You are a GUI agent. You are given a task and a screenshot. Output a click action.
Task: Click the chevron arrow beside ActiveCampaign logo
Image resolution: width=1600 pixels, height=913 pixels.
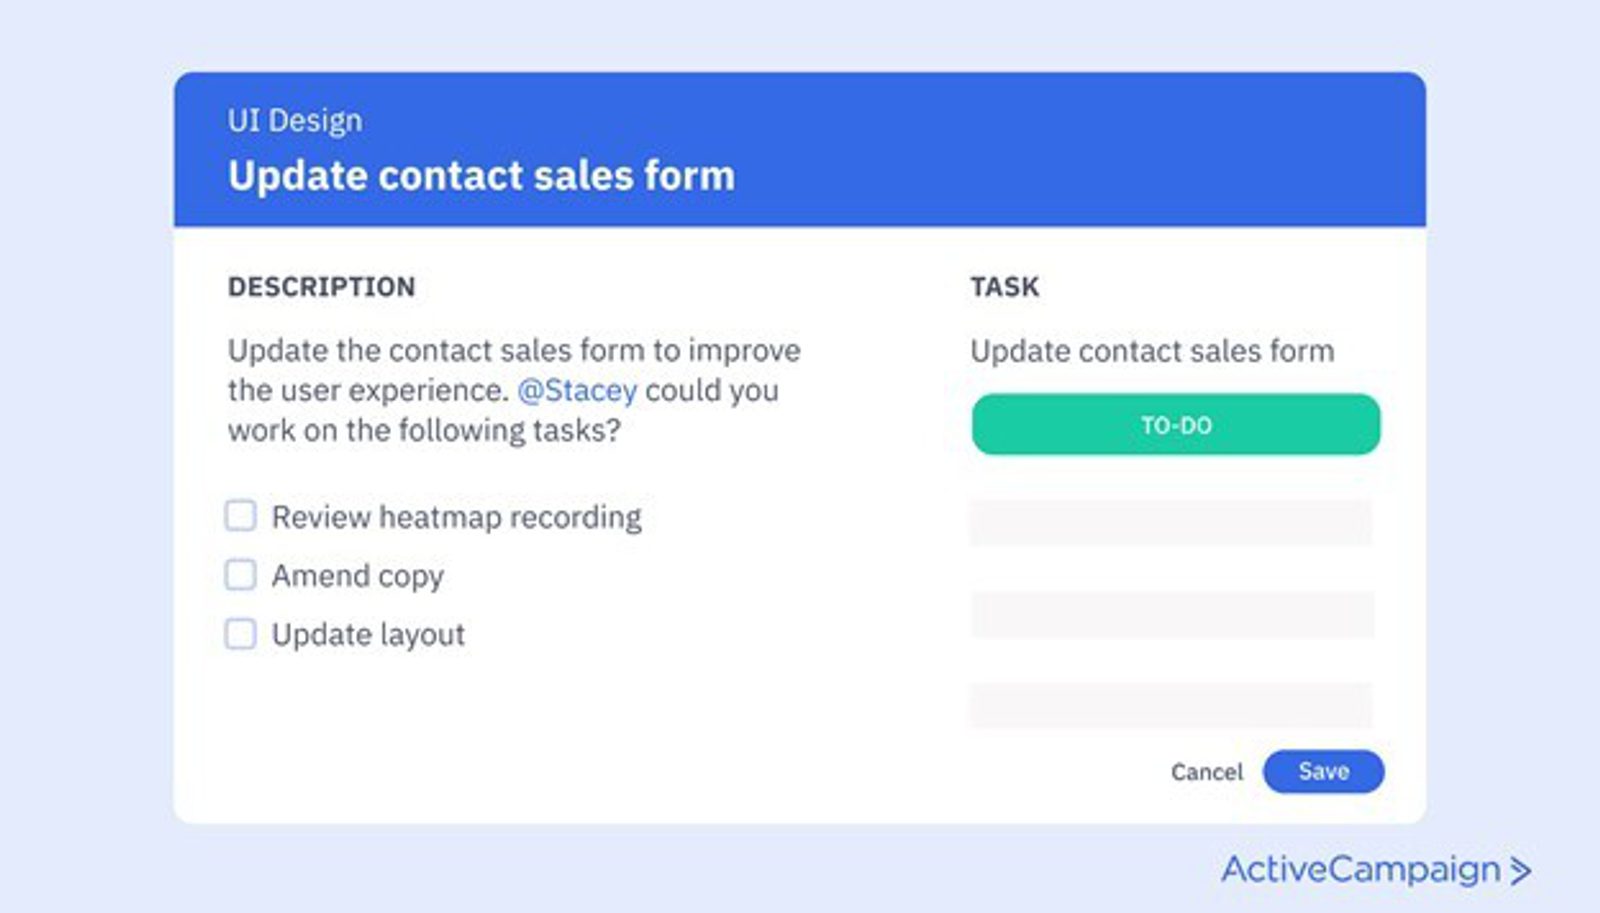point(1521,870)
